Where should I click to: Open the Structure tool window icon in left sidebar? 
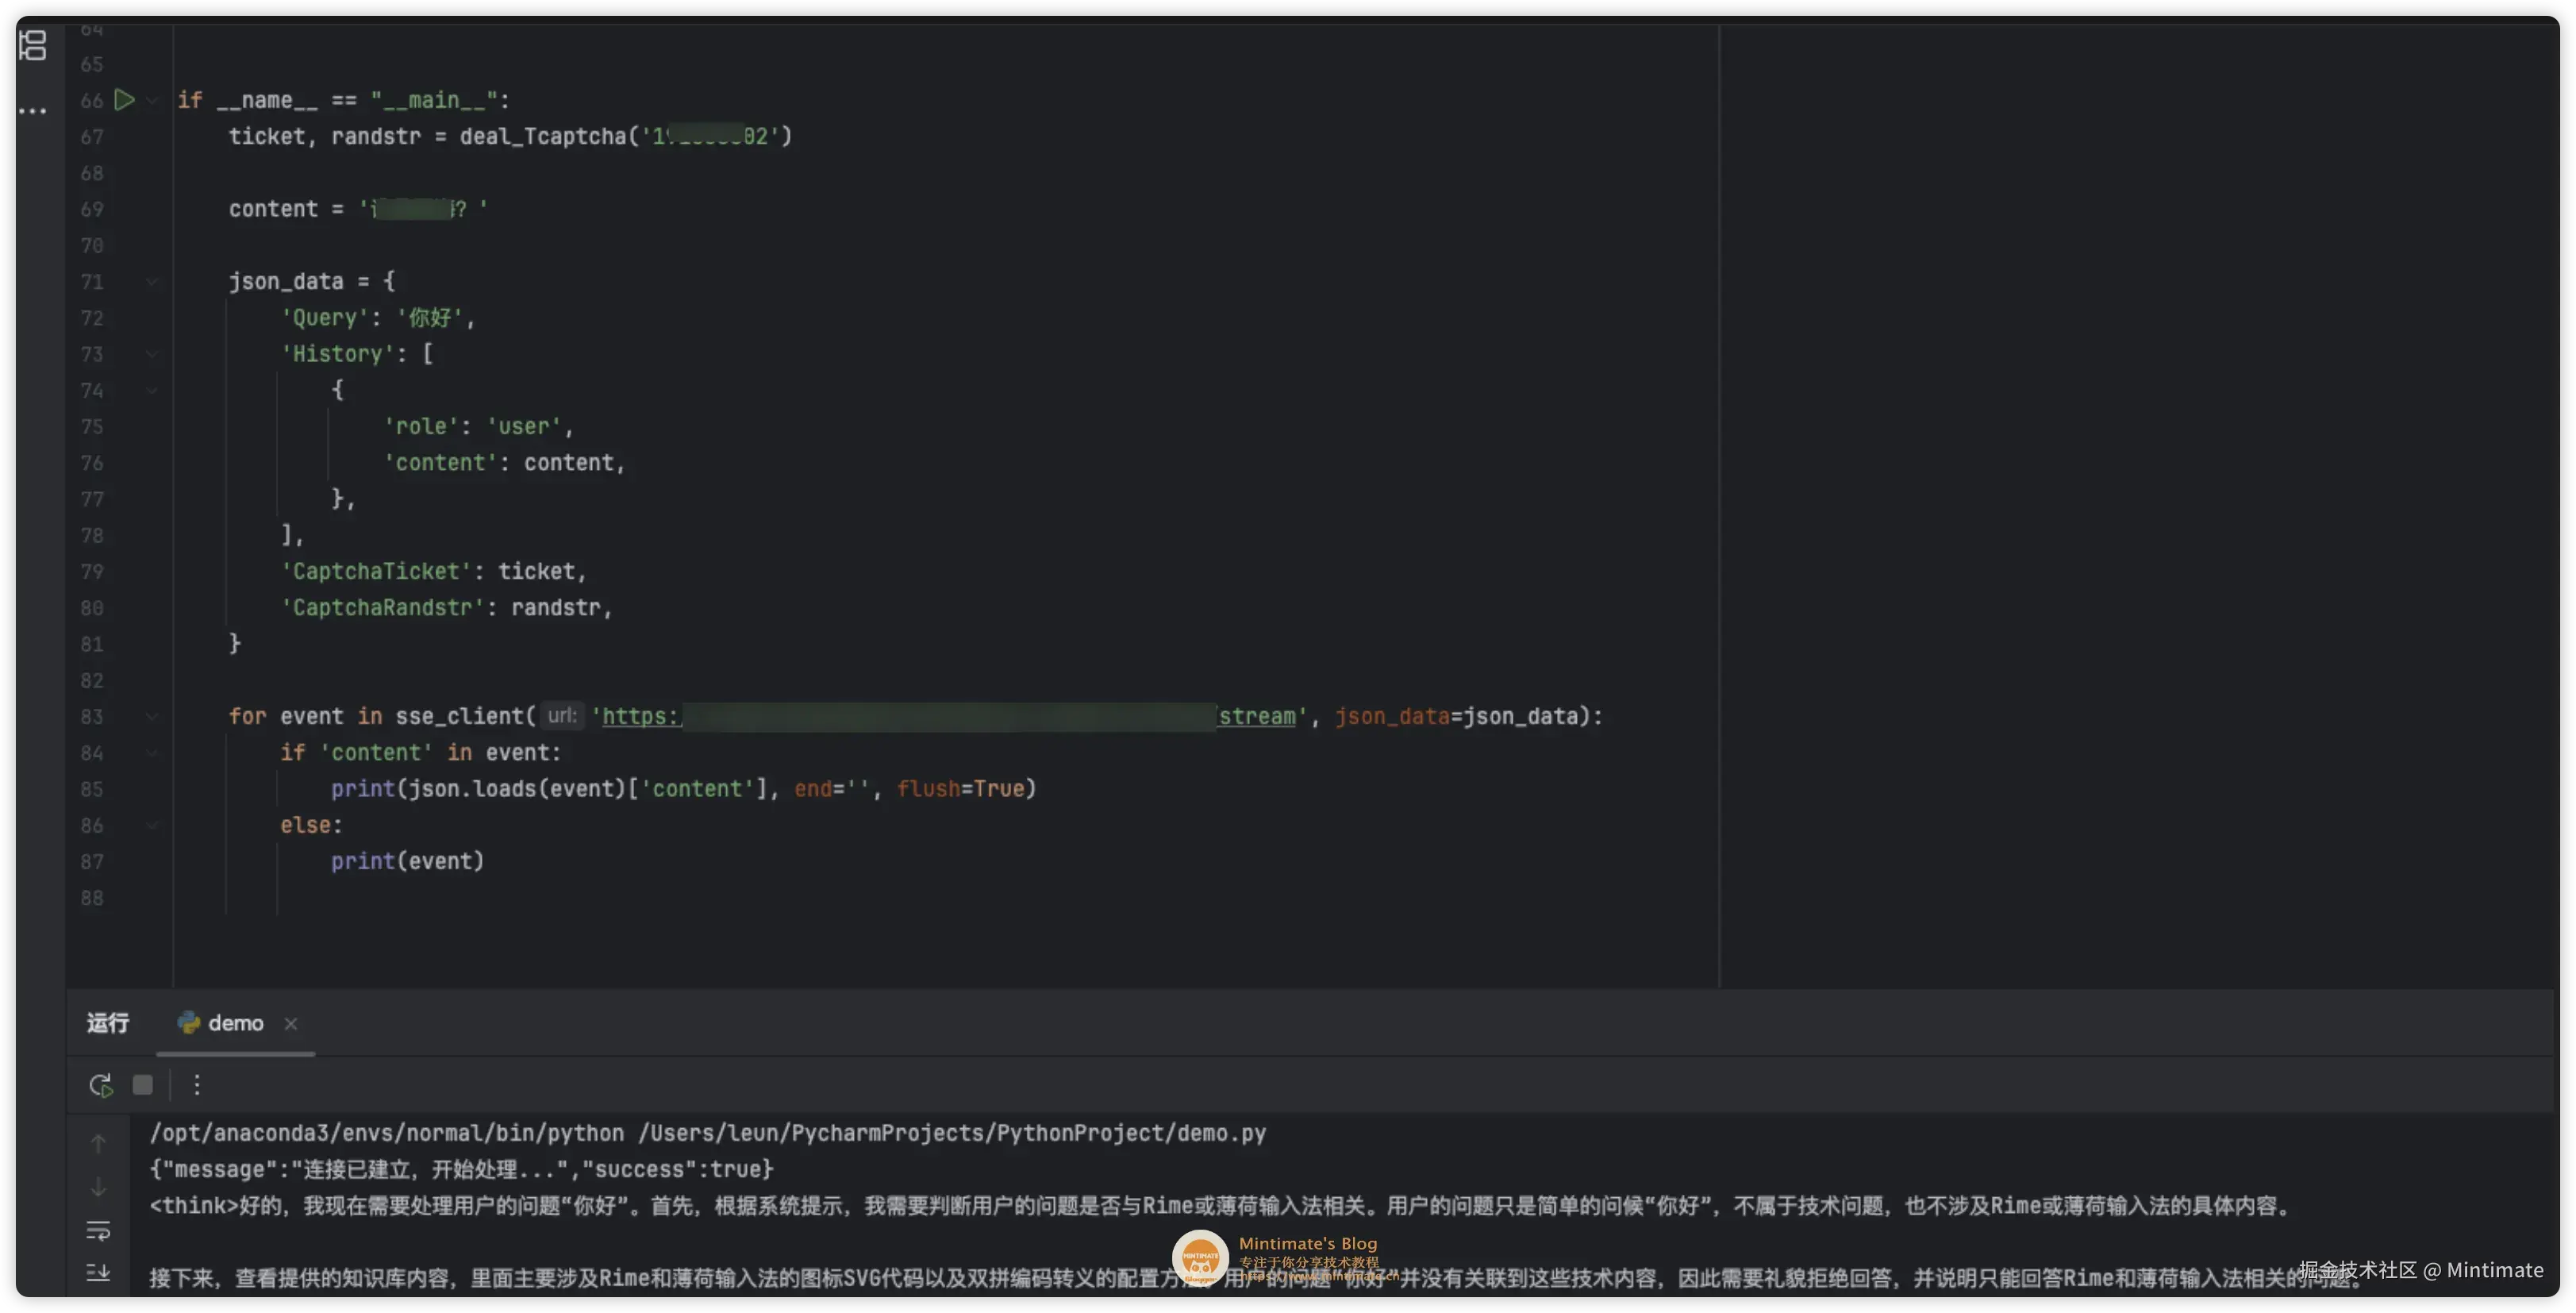[32, 45]
